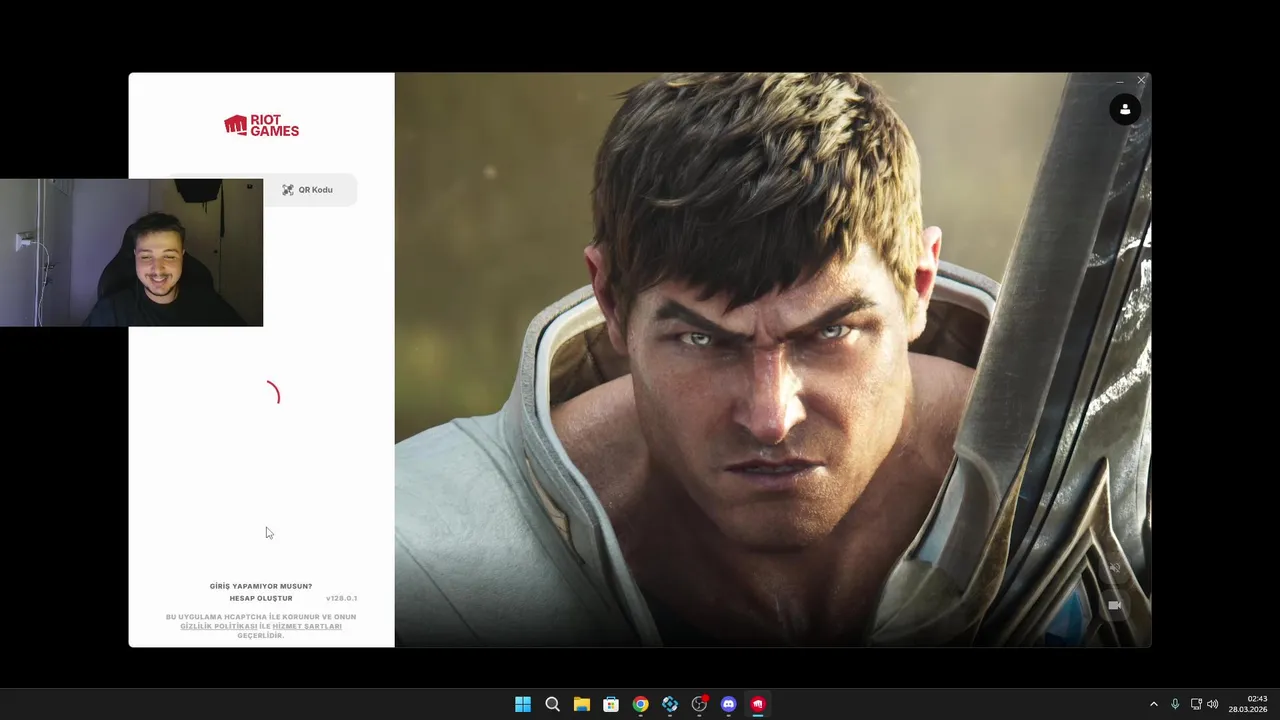Viewport: 1280px width, 720px height.
Task: Open taskbar Search
Action: 552,704
